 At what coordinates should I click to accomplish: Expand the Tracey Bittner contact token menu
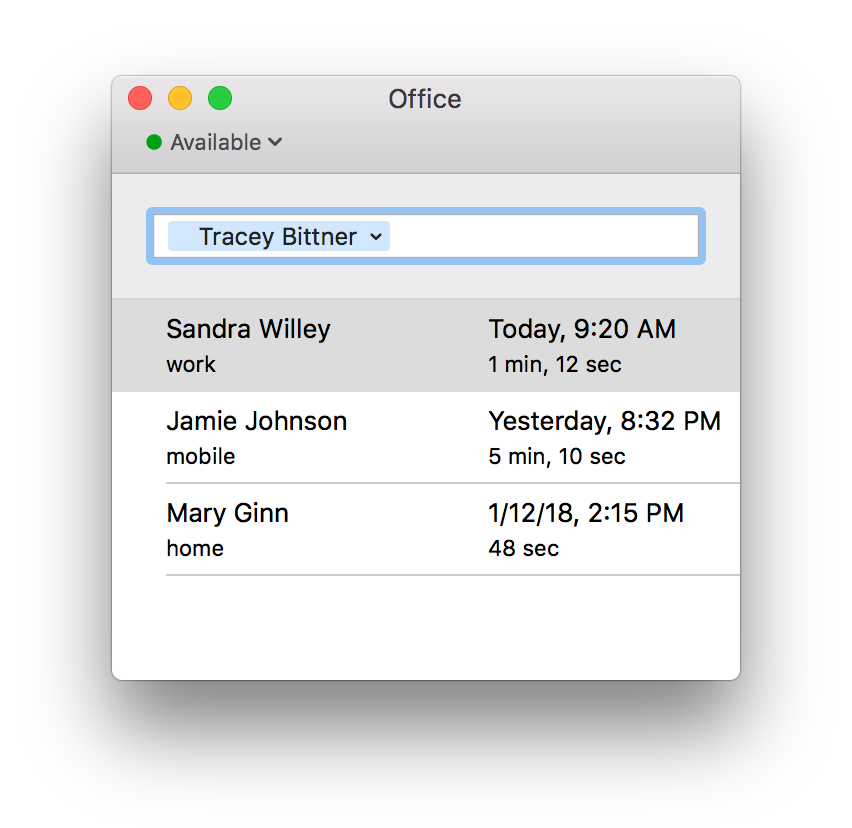[376, 237]
